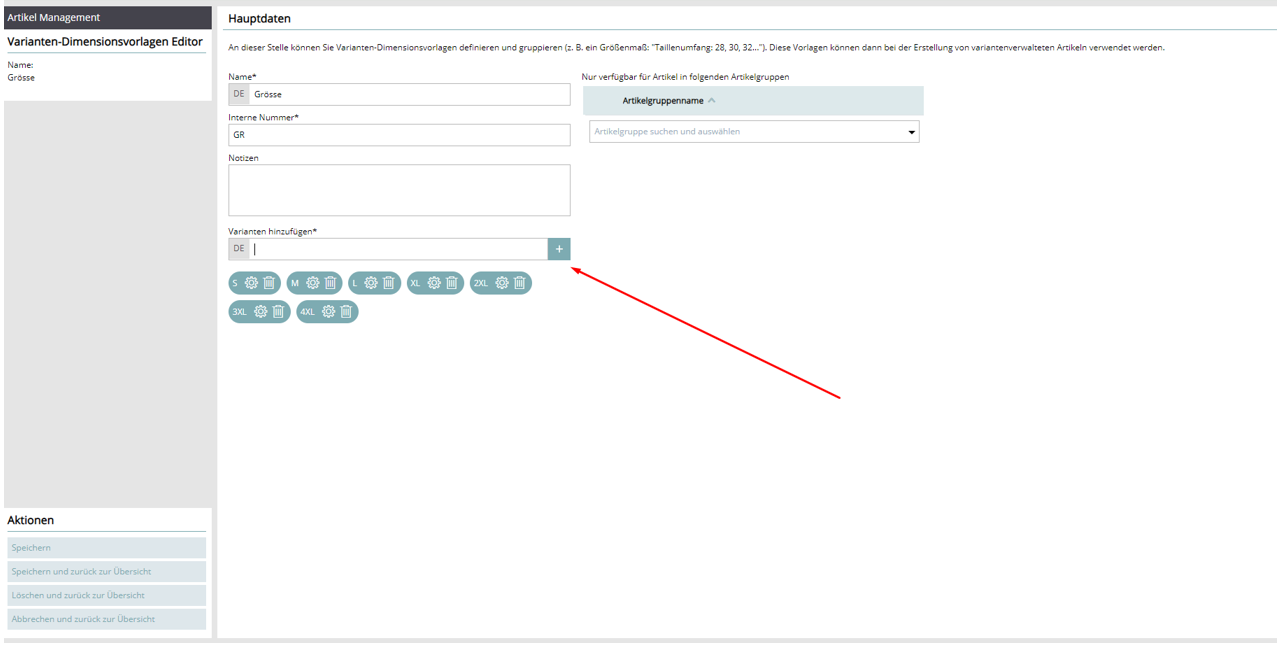The height and width of the screenshot is (645, 1278).
Task: Open the Artikelgruppe dropdown arrow
Action: tap(911, 132)
